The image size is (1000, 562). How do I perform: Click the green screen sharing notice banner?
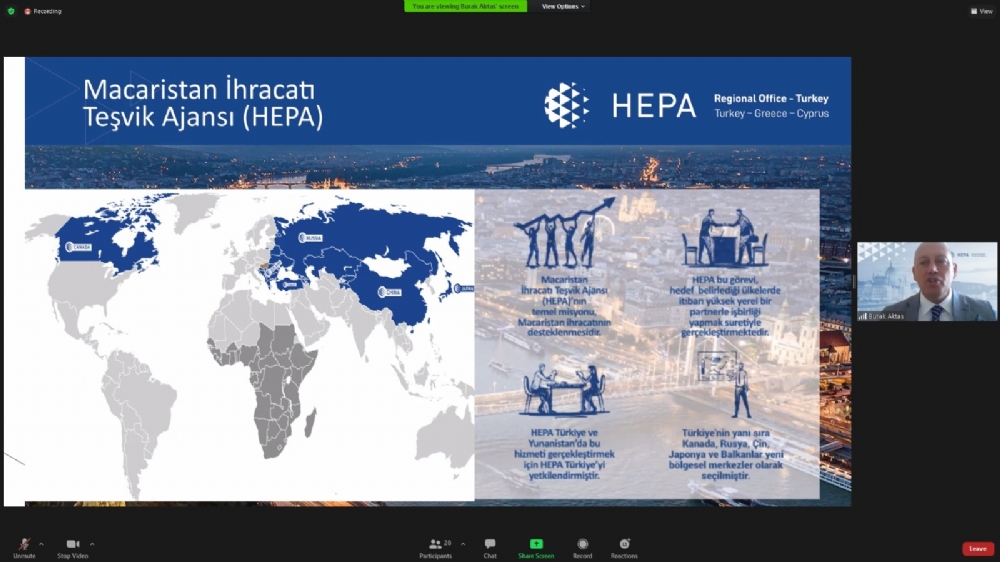(x=466, y=6)
